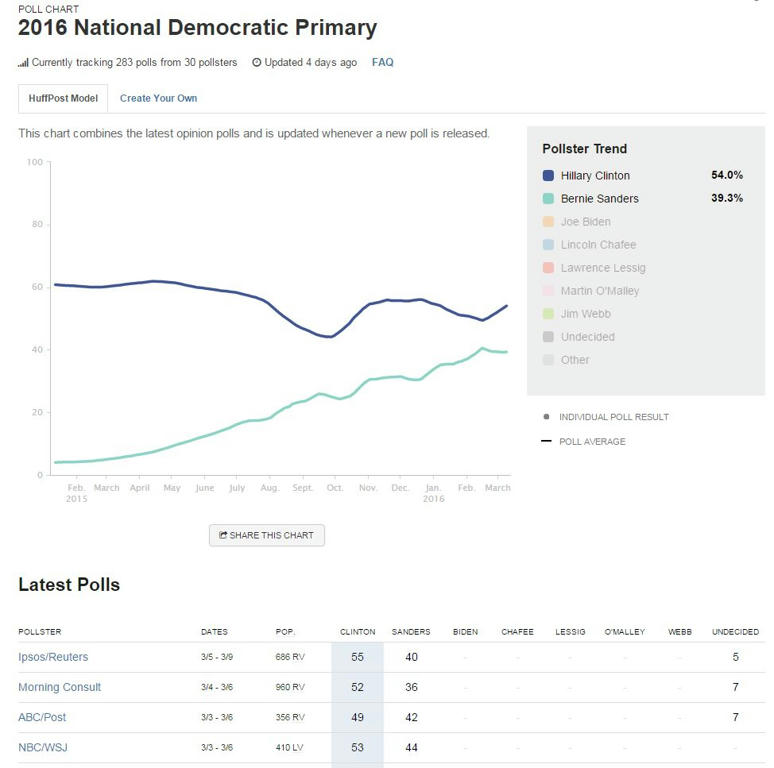This screenshot has width=774, height=768.
Task: Show Lawrence Lessig trend line
Action: (x=602, y=268)
